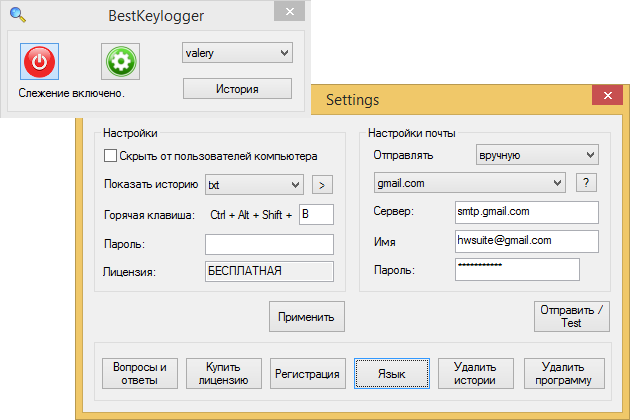
Task: Close the BestKeylogger window
Action: point(289,11)
